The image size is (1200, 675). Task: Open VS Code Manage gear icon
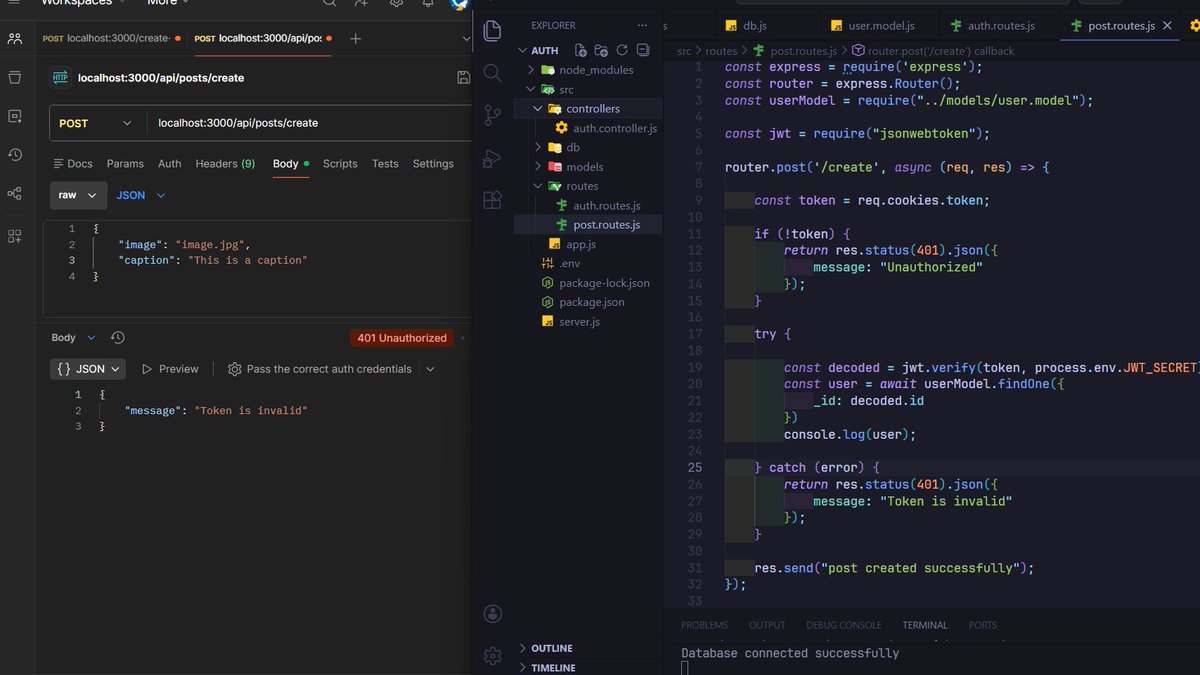click(492, 656)
